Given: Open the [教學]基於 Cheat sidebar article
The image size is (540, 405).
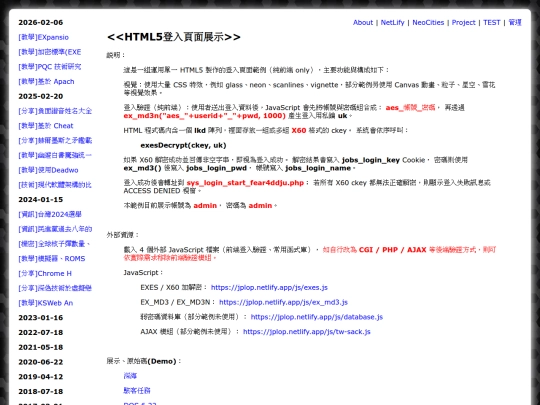Looking at the screenshot, I should 46,126.
